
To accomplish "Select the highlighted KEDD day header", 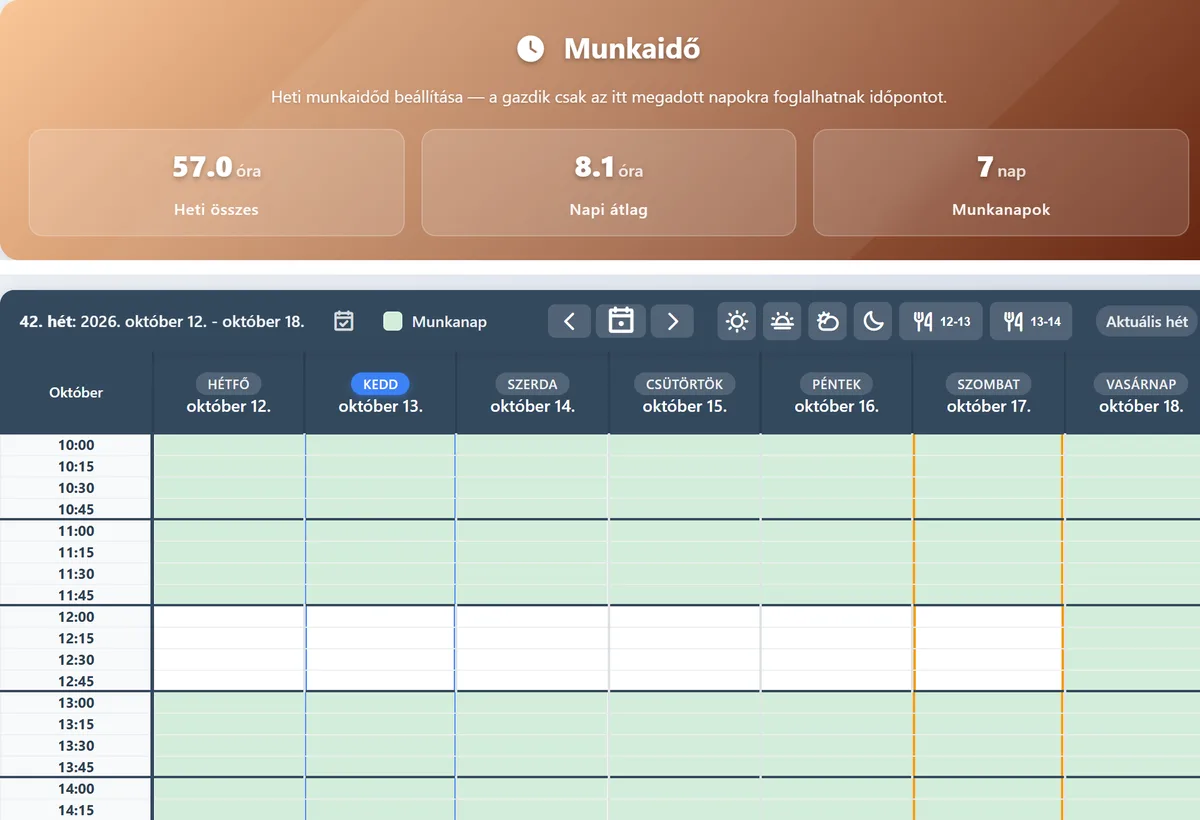I will click(381, 384).
